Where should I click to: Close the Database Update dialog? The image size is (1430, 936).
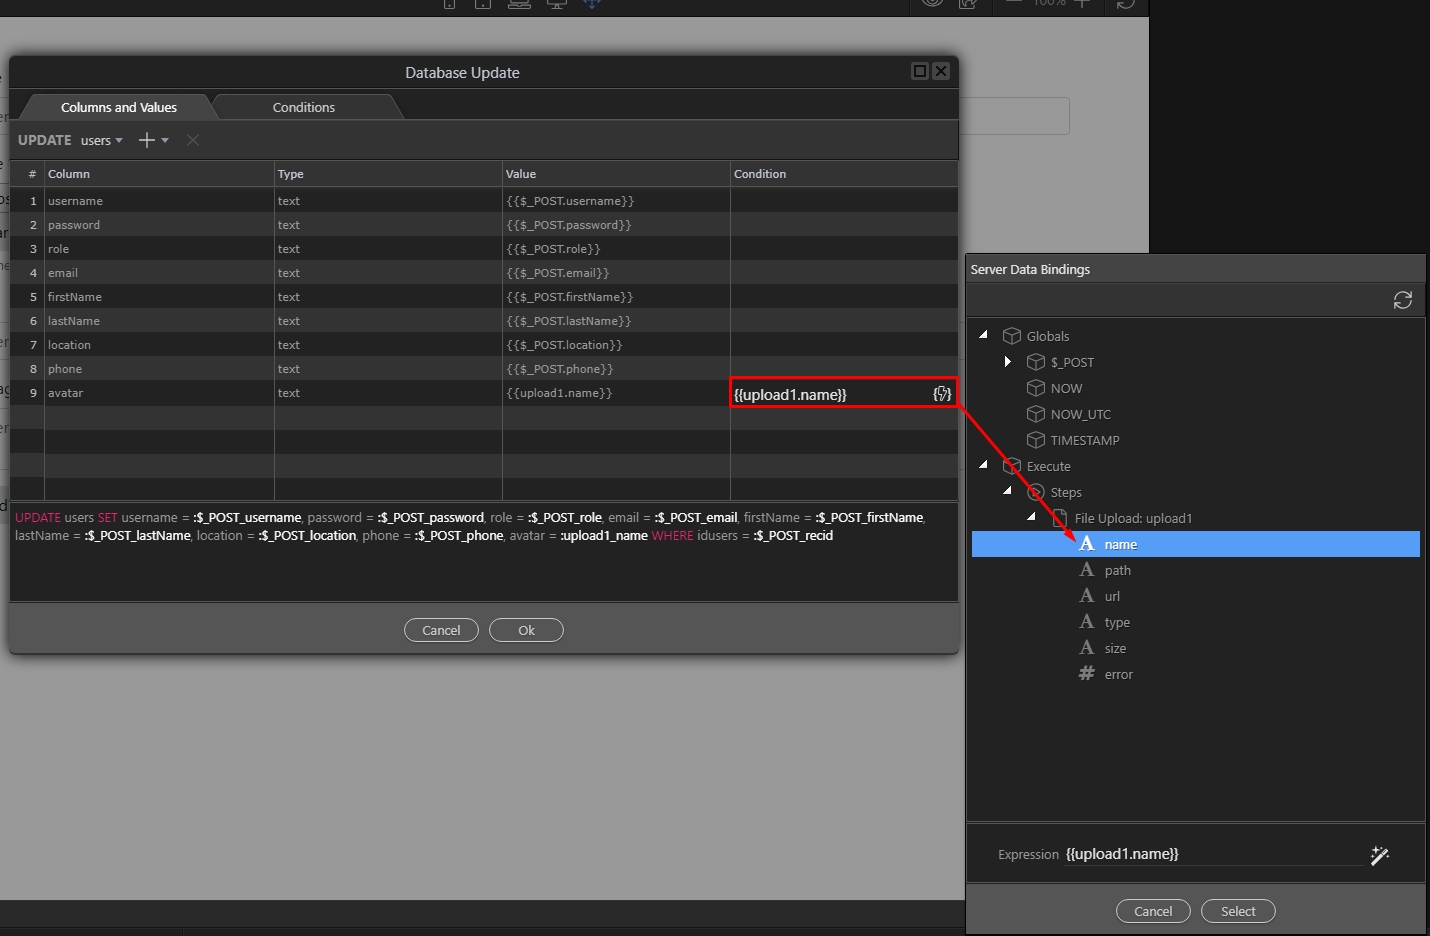coord(941,71)
